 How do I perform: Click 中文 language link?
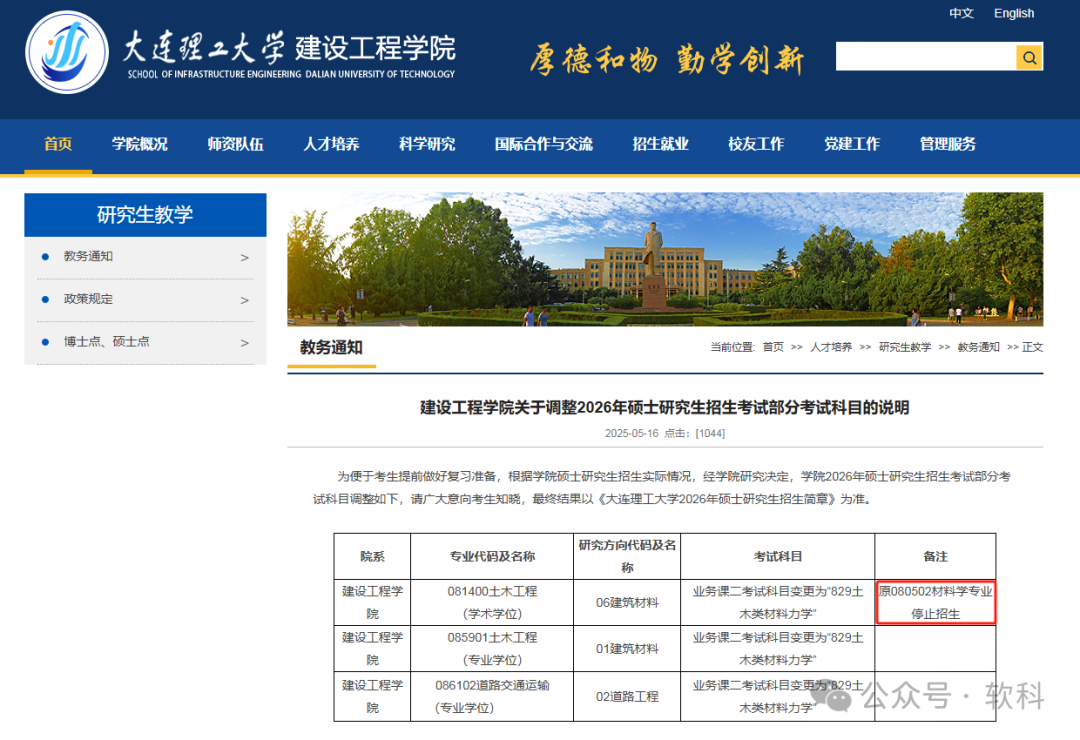point(961,13)
